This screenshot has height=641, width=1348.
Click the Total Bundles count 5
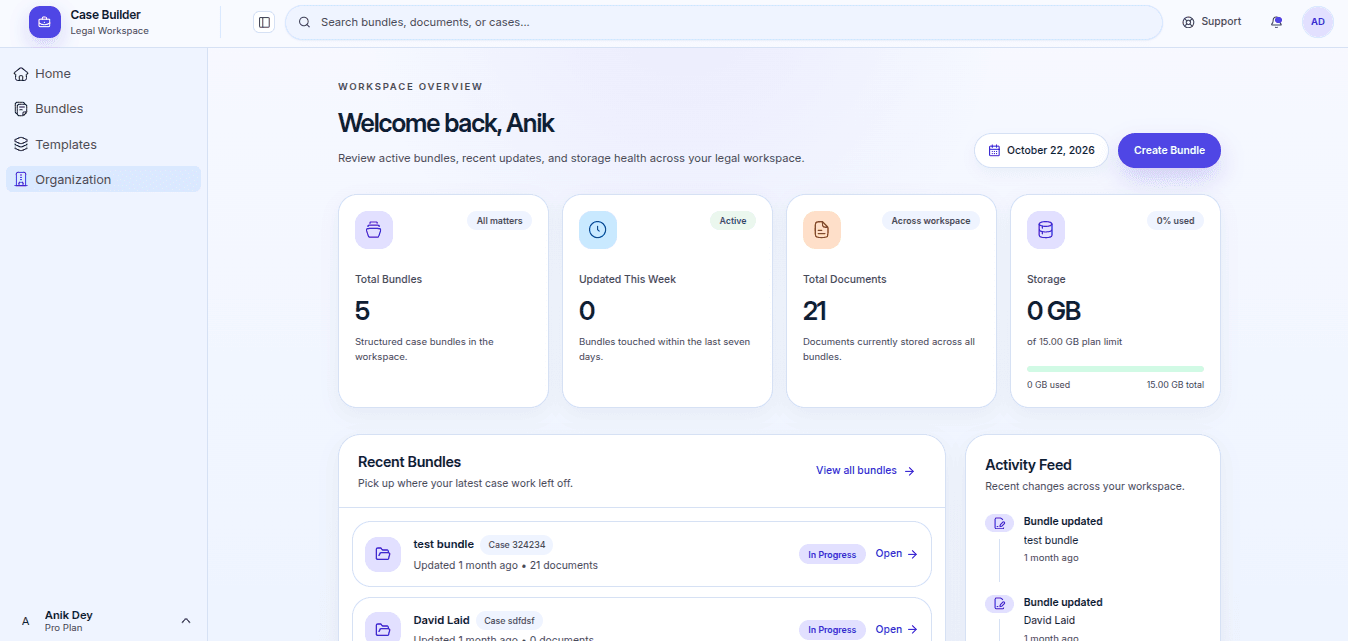click(x=362, y=311)
